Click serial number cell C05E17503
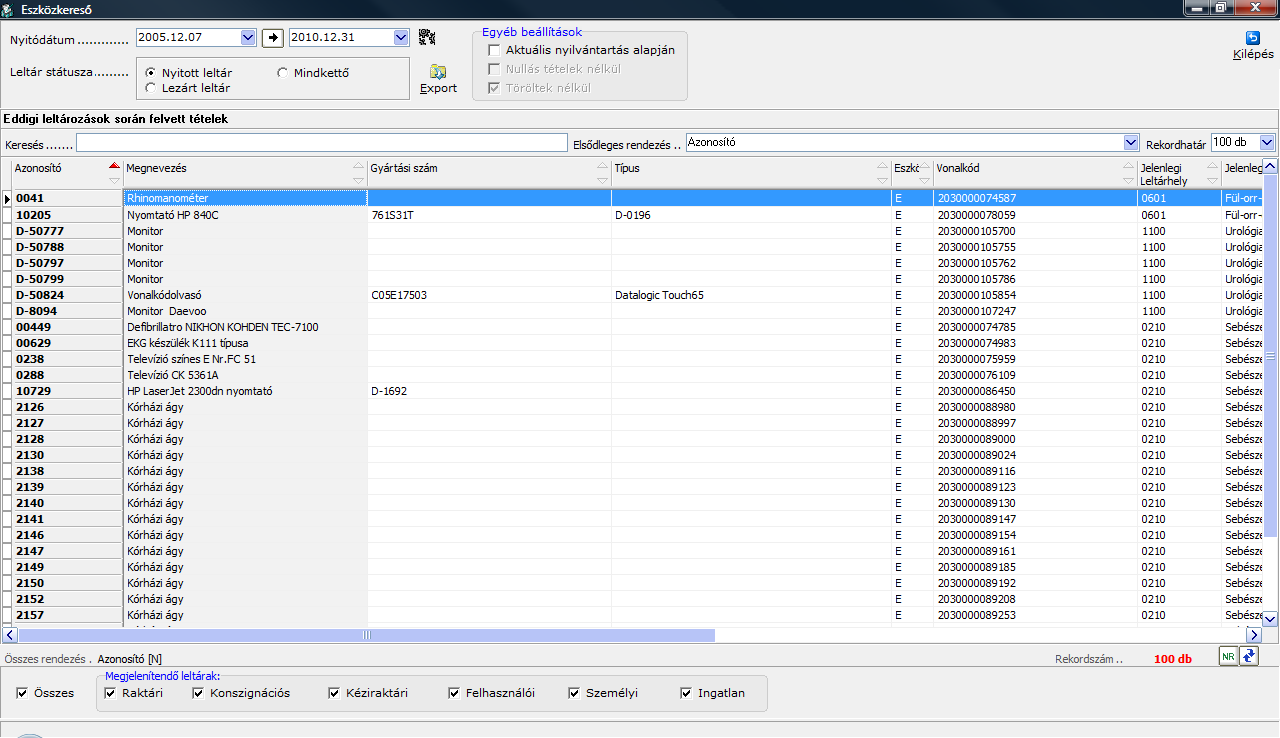 click(x=489, y=295)
